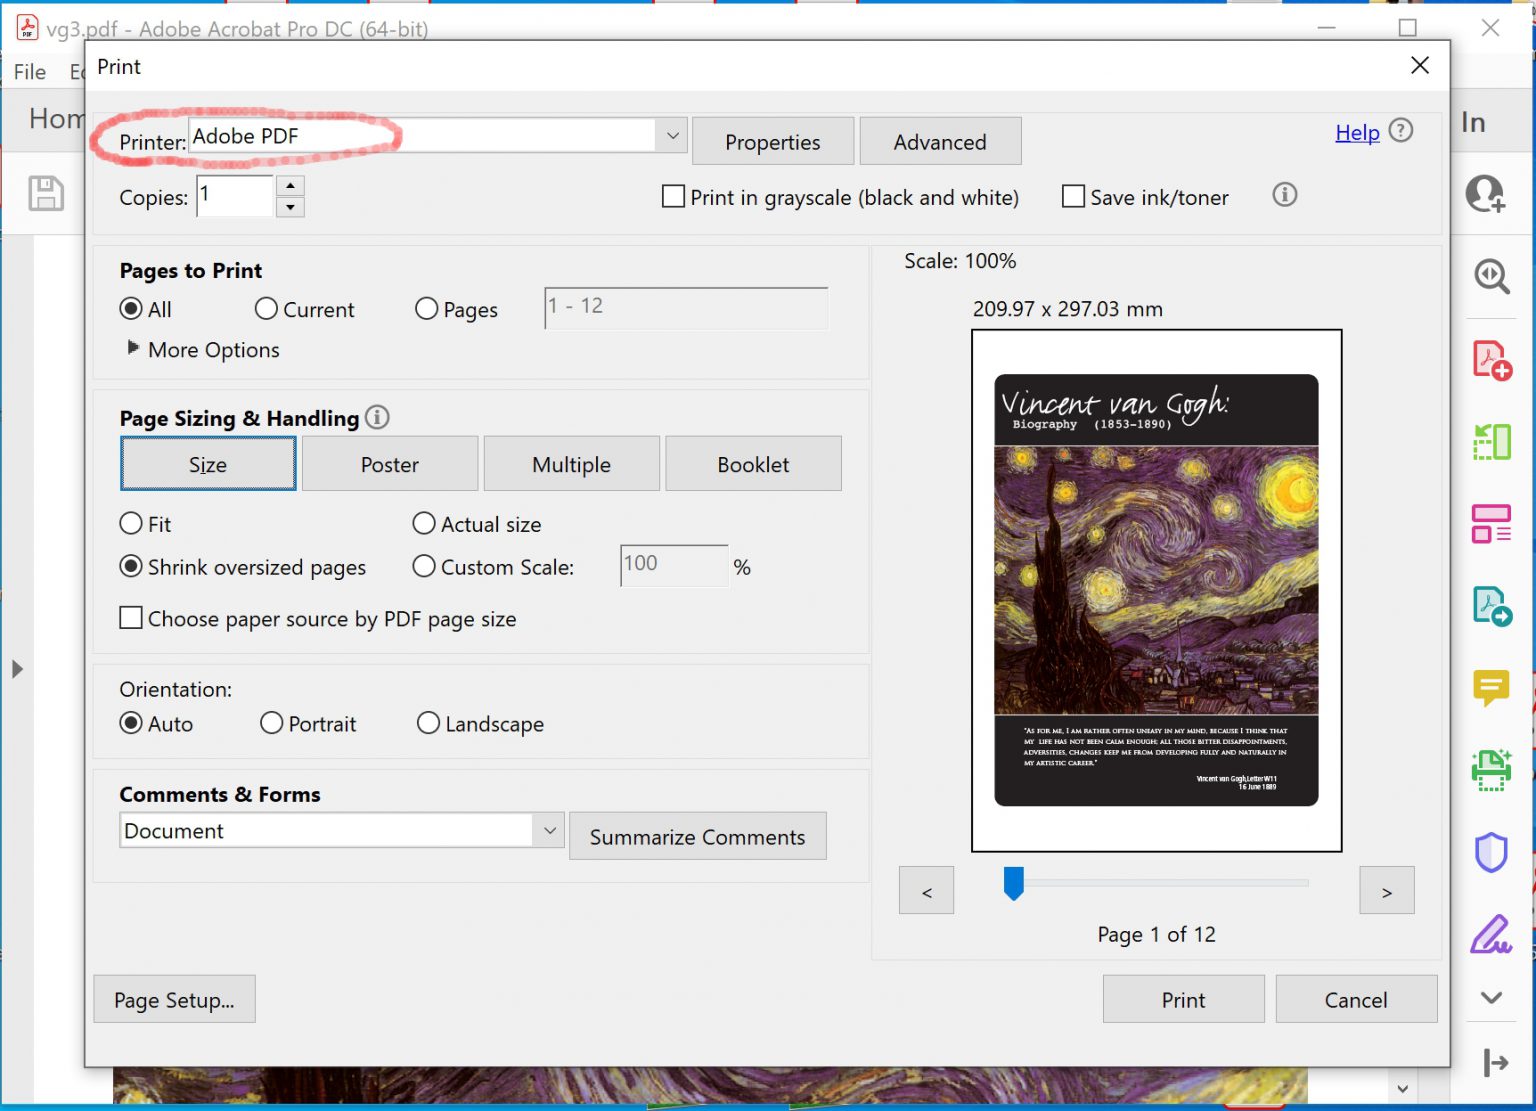The width and height of the screenshot is (1536, 1111).
Task: Open the Search tool magnifier icon
Action: (1491, 278)
